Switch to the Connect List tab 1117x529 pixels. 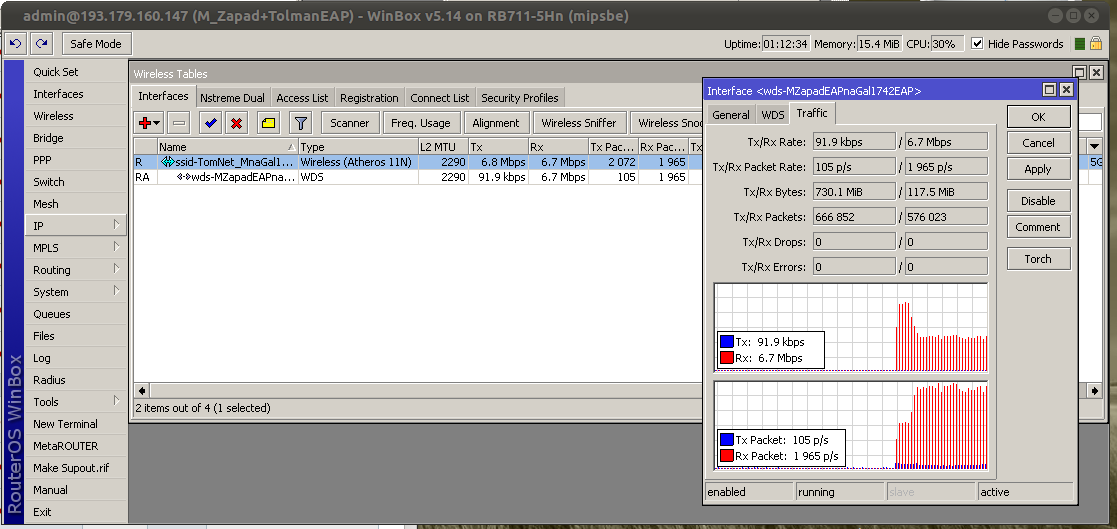point(440,98)
